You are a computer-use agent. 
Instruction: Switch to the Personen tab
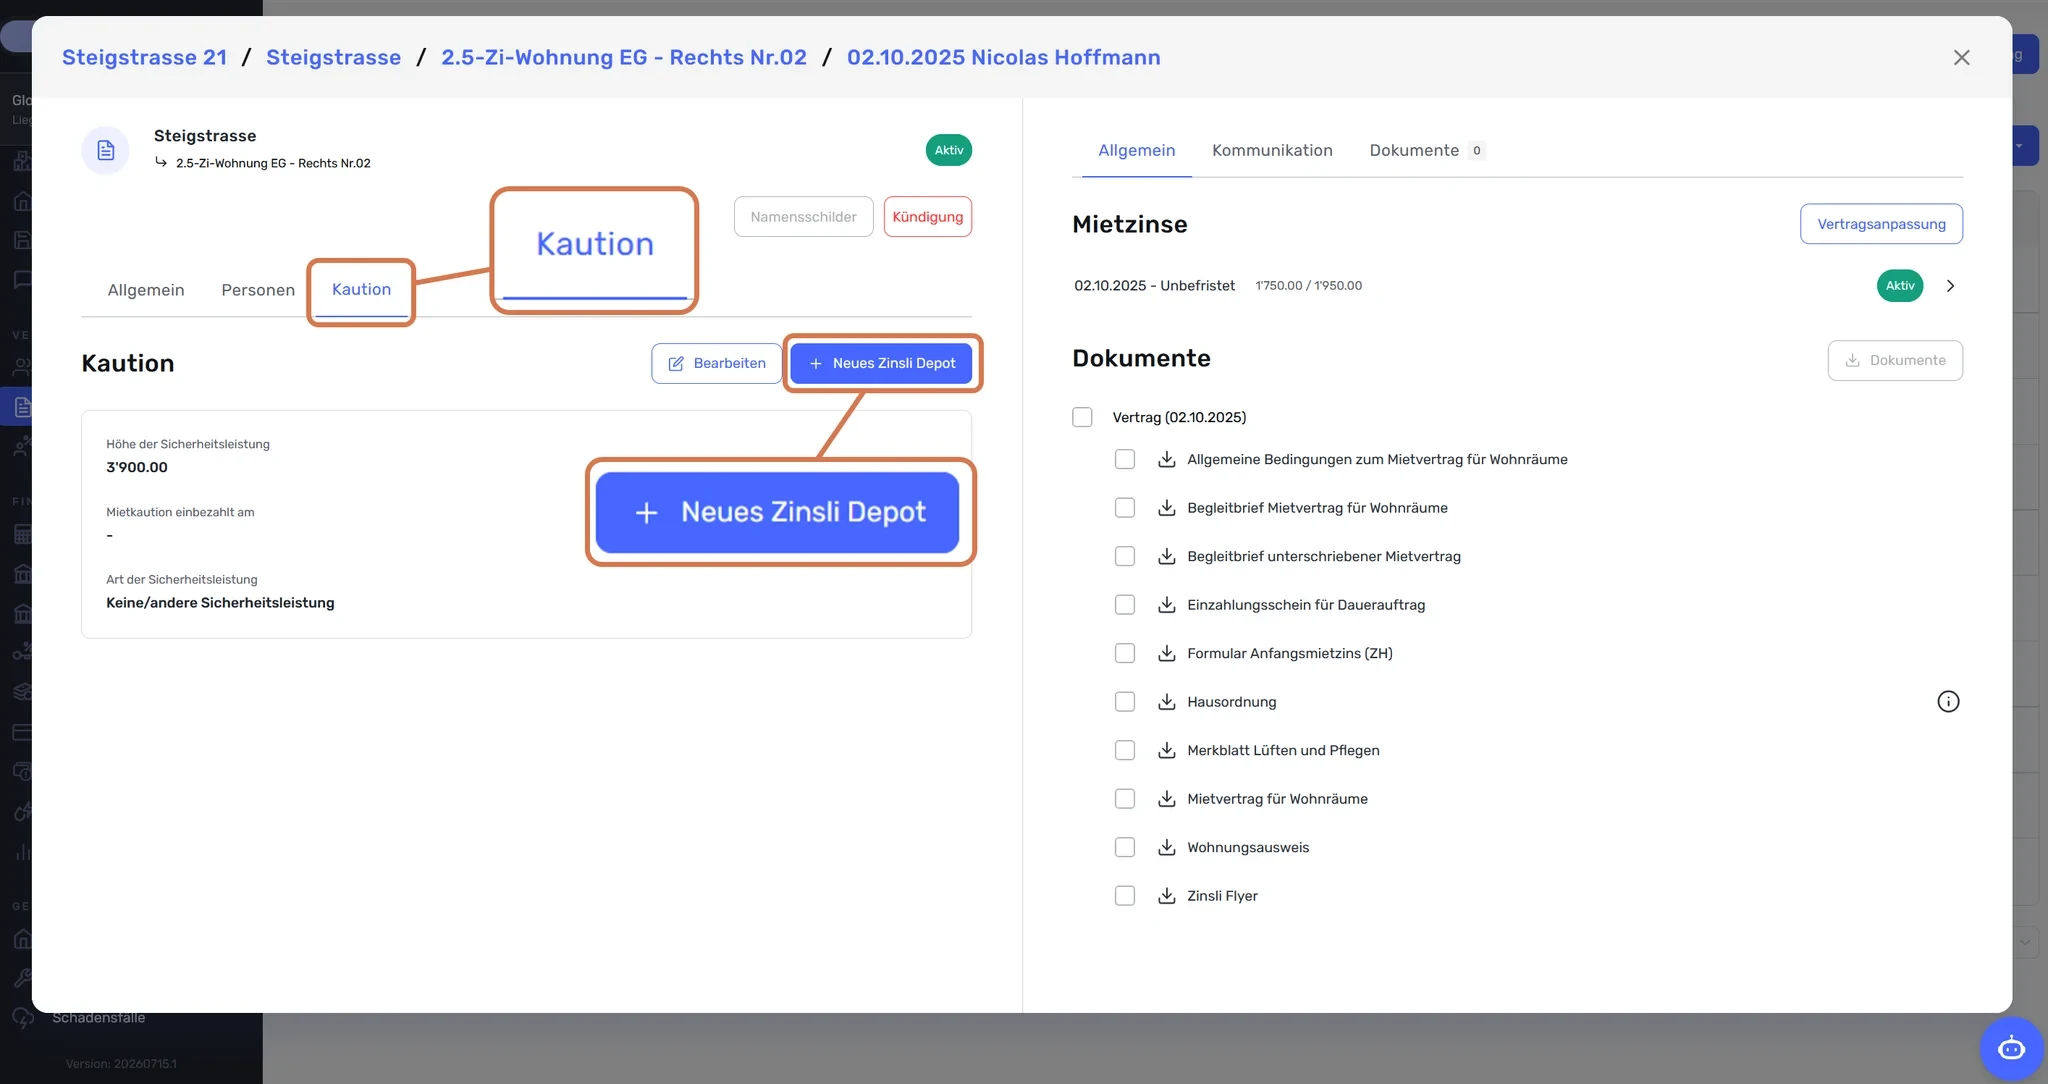258,290
